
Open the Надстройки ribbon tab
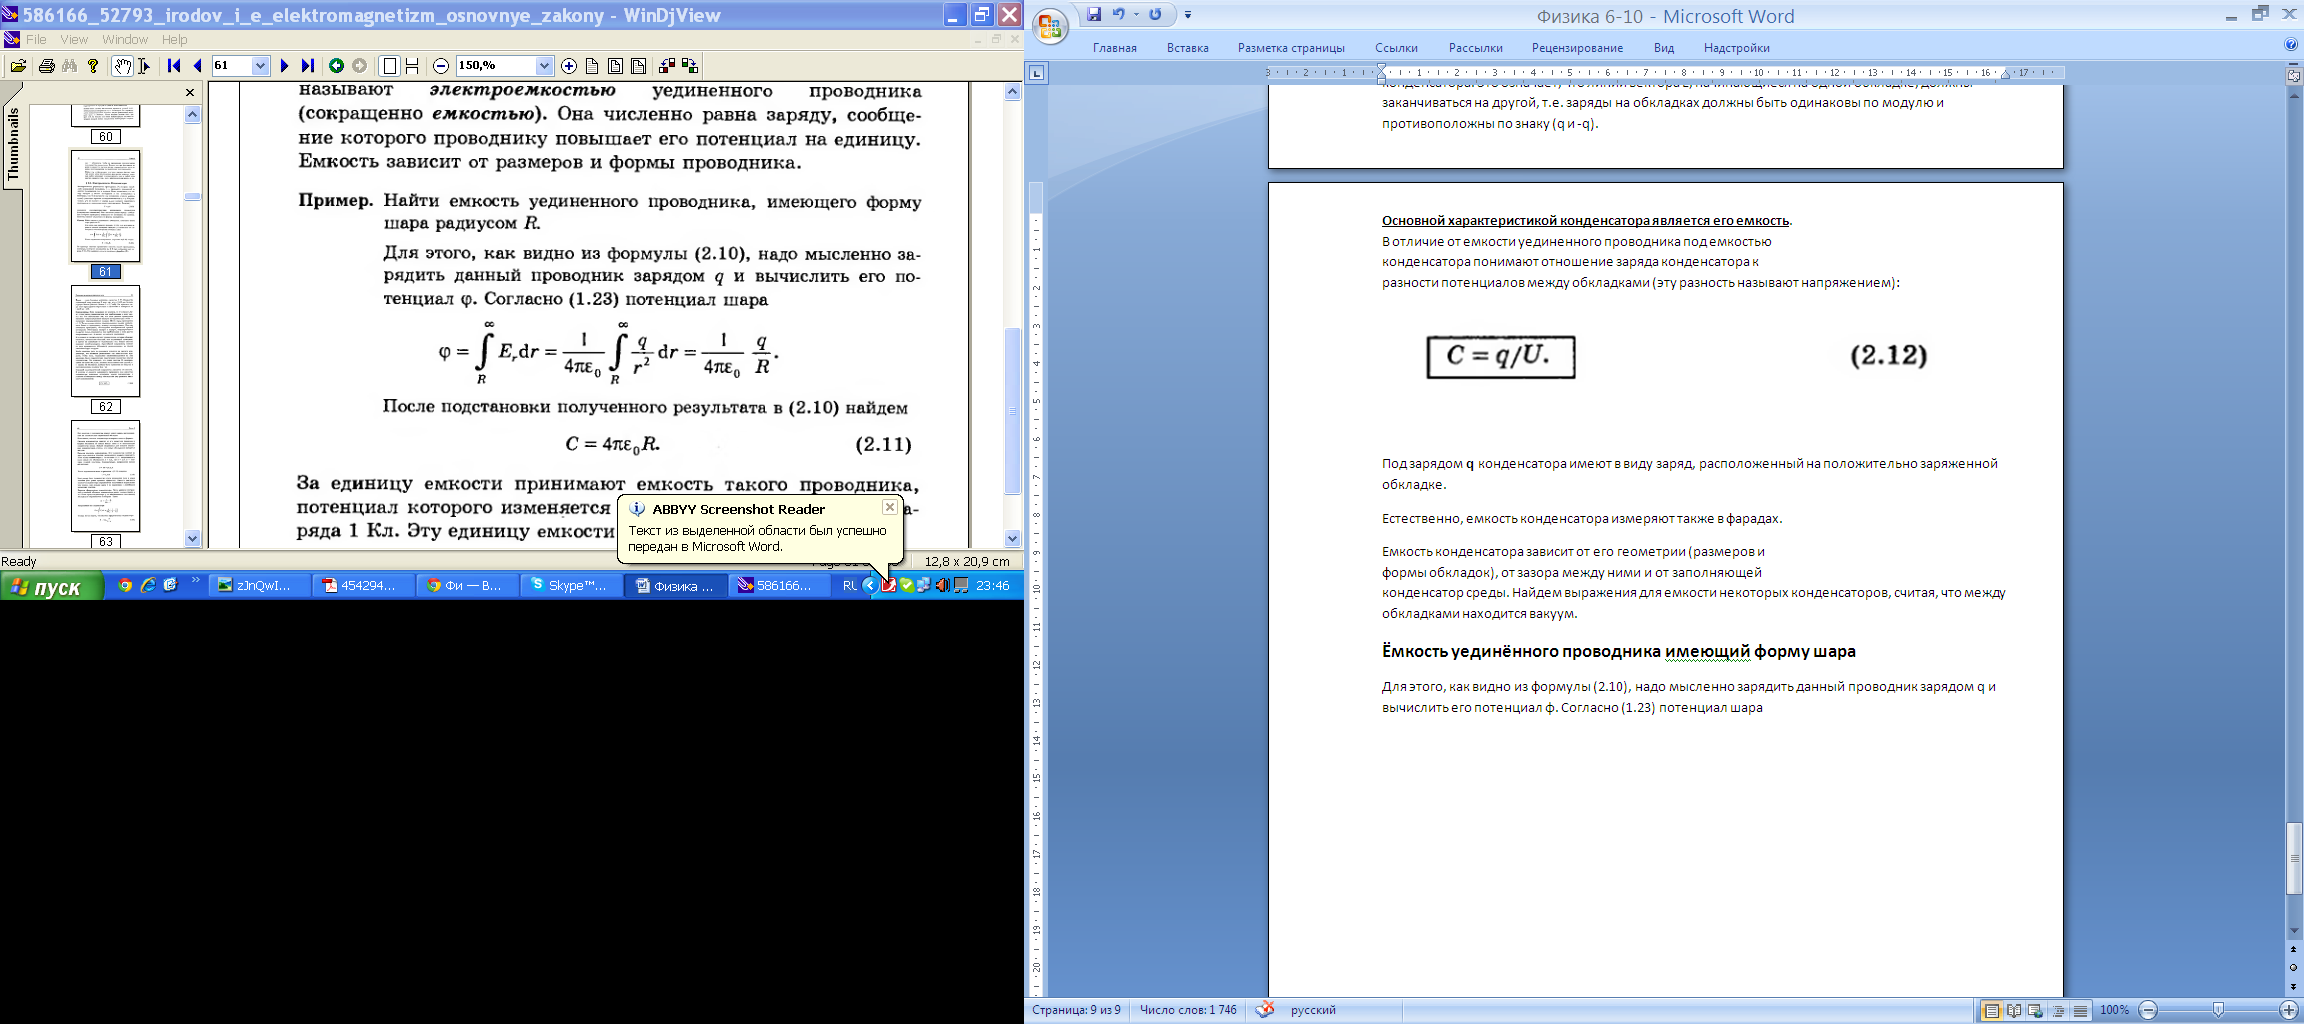[x=1736, y=48]
